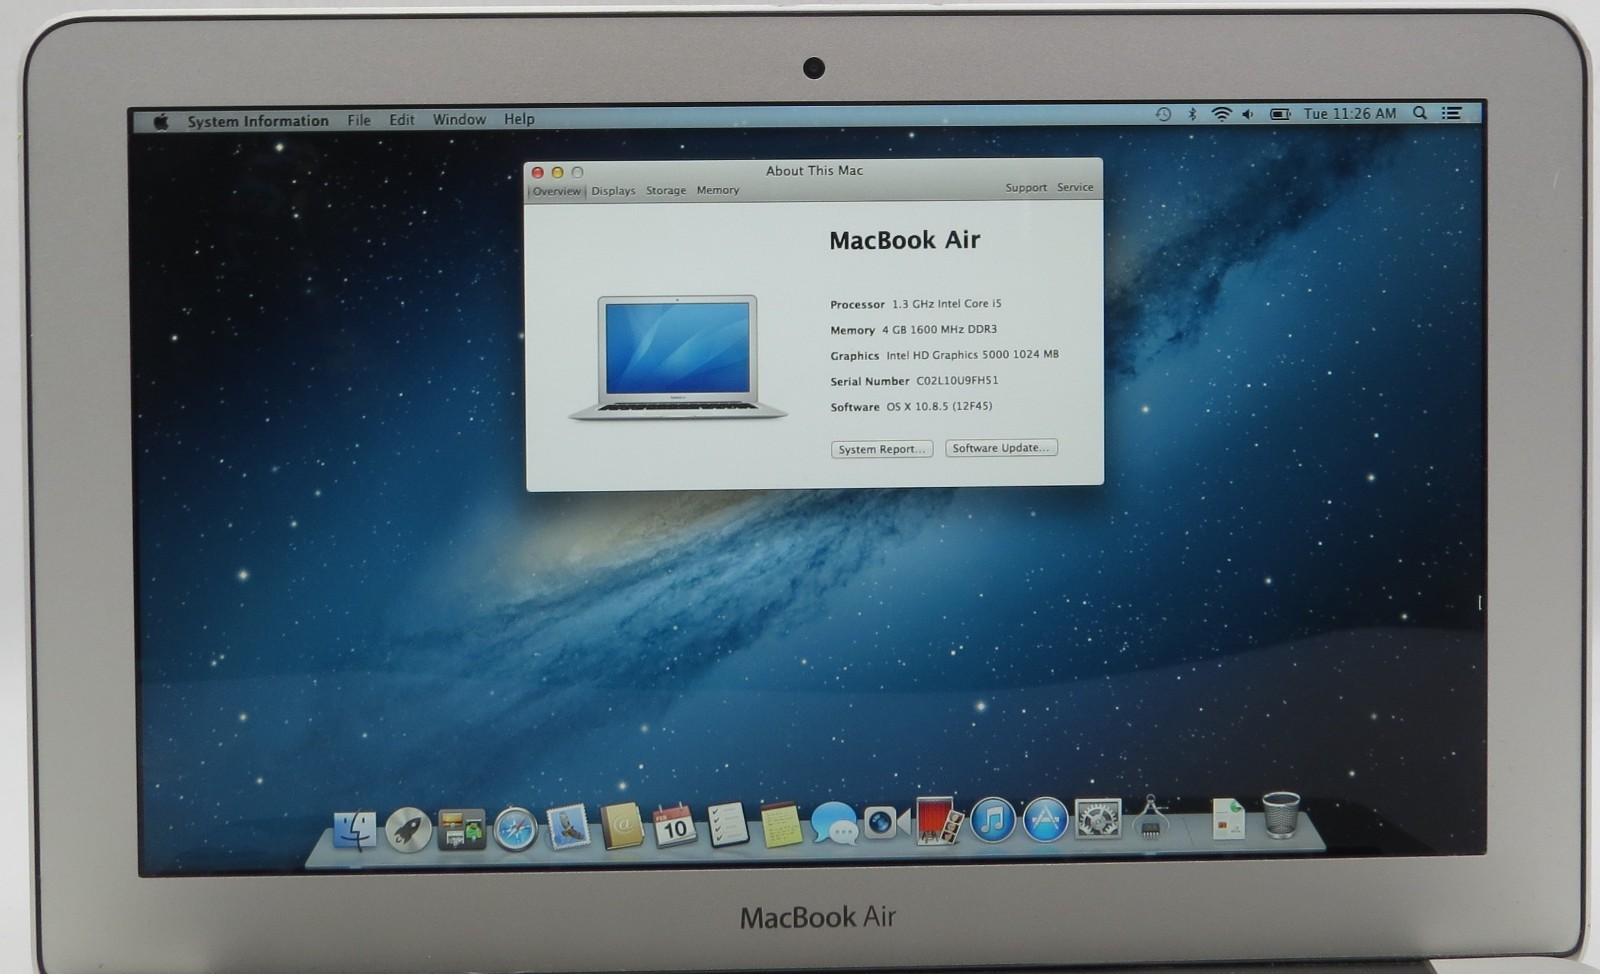
Task: Switch to the Storage tab
Action: (x=666, y=190)
